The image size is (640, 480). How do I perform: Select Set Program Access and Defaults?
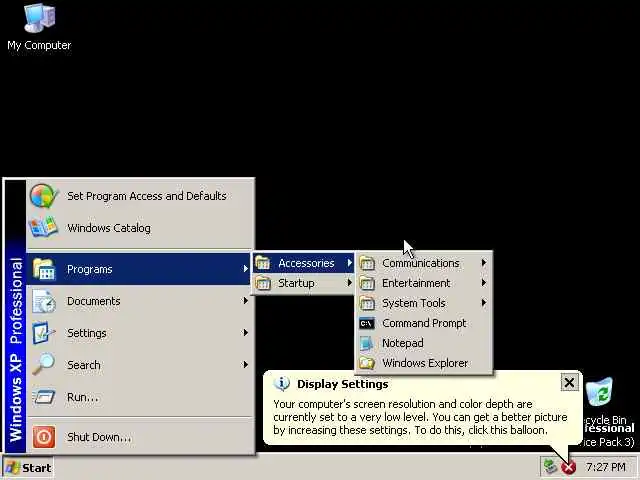[x=139, y=196]
